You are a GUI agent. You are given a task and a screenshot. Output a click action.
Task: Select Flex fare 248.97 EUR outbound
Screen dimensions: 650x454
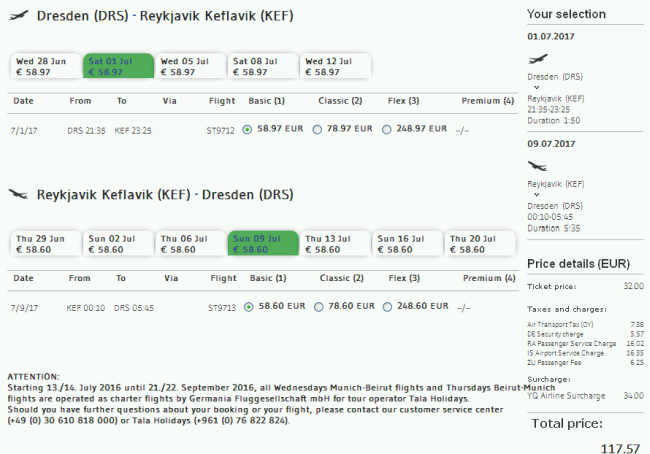point(387,130)
